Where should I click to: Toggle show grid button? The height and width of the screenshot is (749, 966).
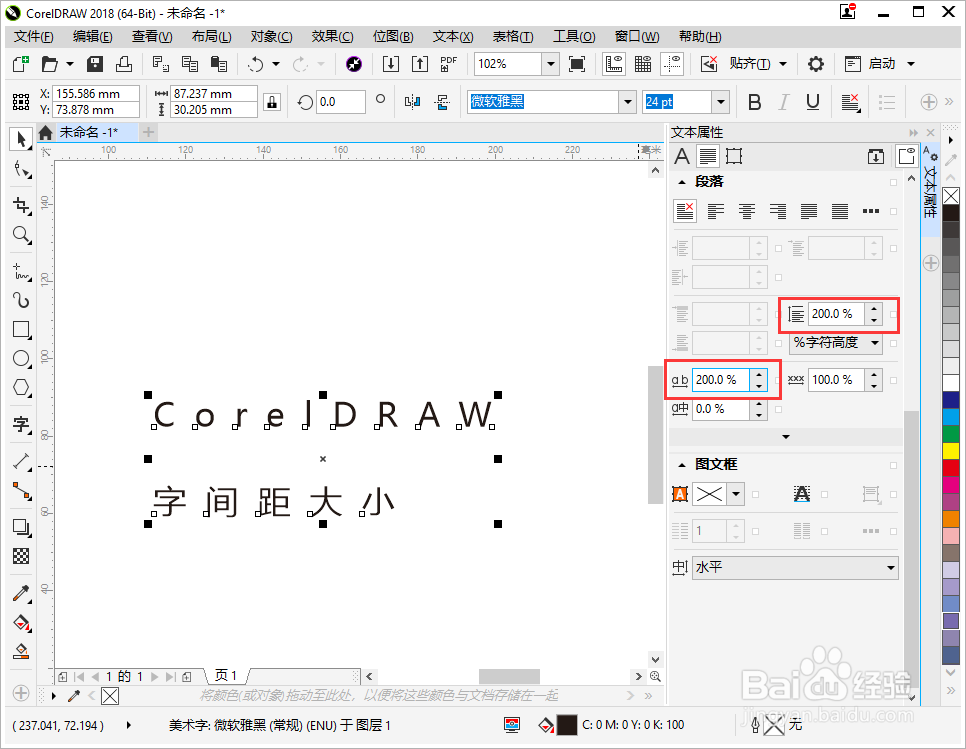point(643,63)
